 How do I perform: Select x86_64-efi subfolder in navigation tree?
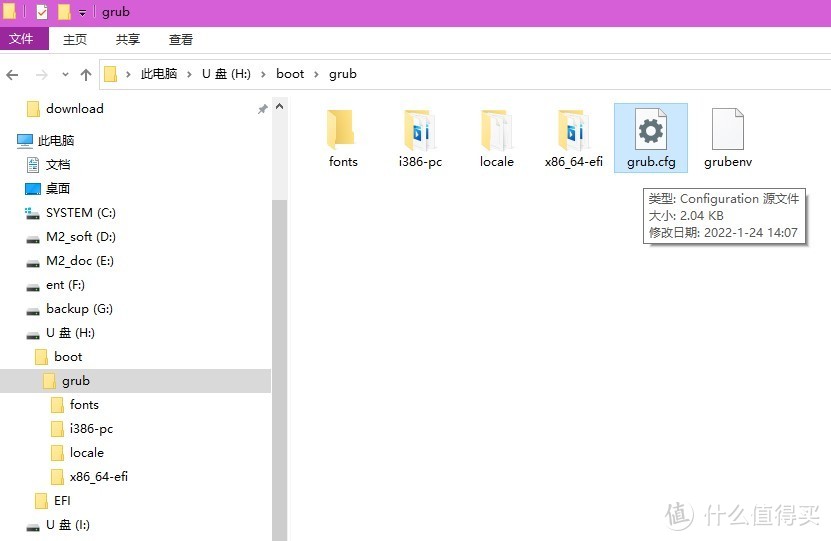pos(99,476)
